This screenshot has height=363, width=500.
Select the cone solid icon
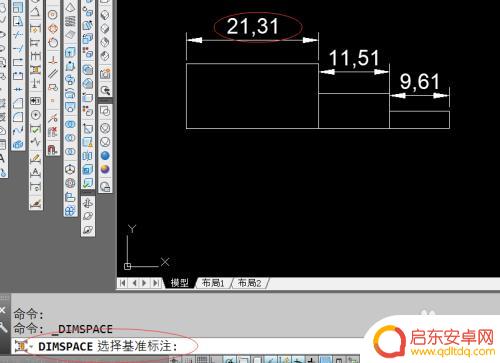[x=70, y=7]
